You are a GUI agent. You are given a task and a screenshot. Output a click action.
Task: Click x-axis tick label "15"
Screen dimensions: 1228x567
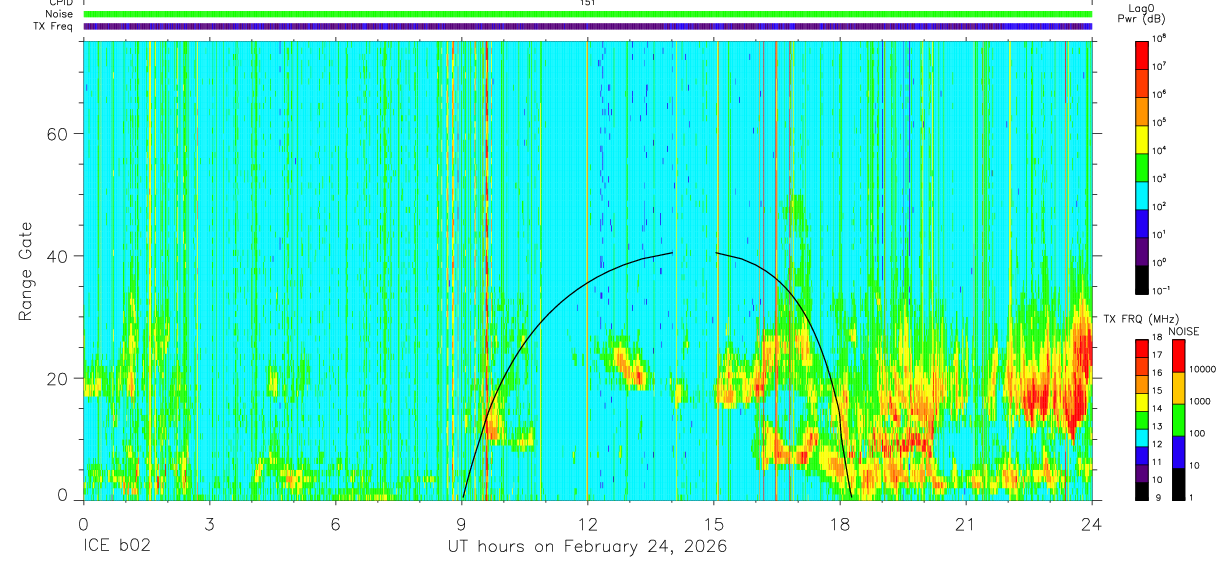coord(714,525)
